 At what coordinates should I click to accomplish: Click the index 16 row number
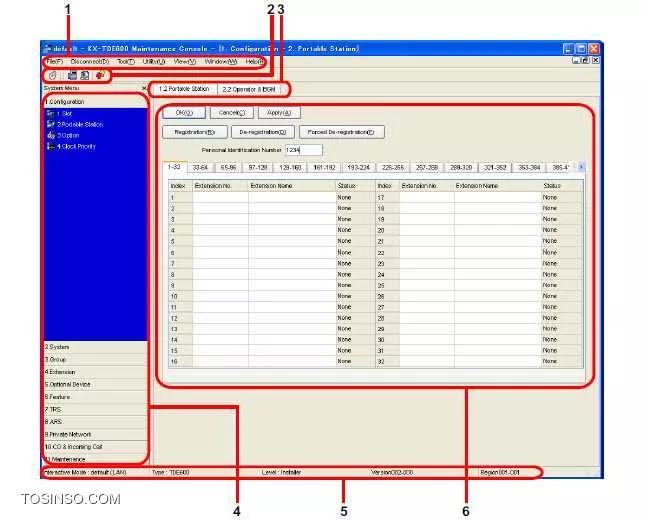click(180, 361)
